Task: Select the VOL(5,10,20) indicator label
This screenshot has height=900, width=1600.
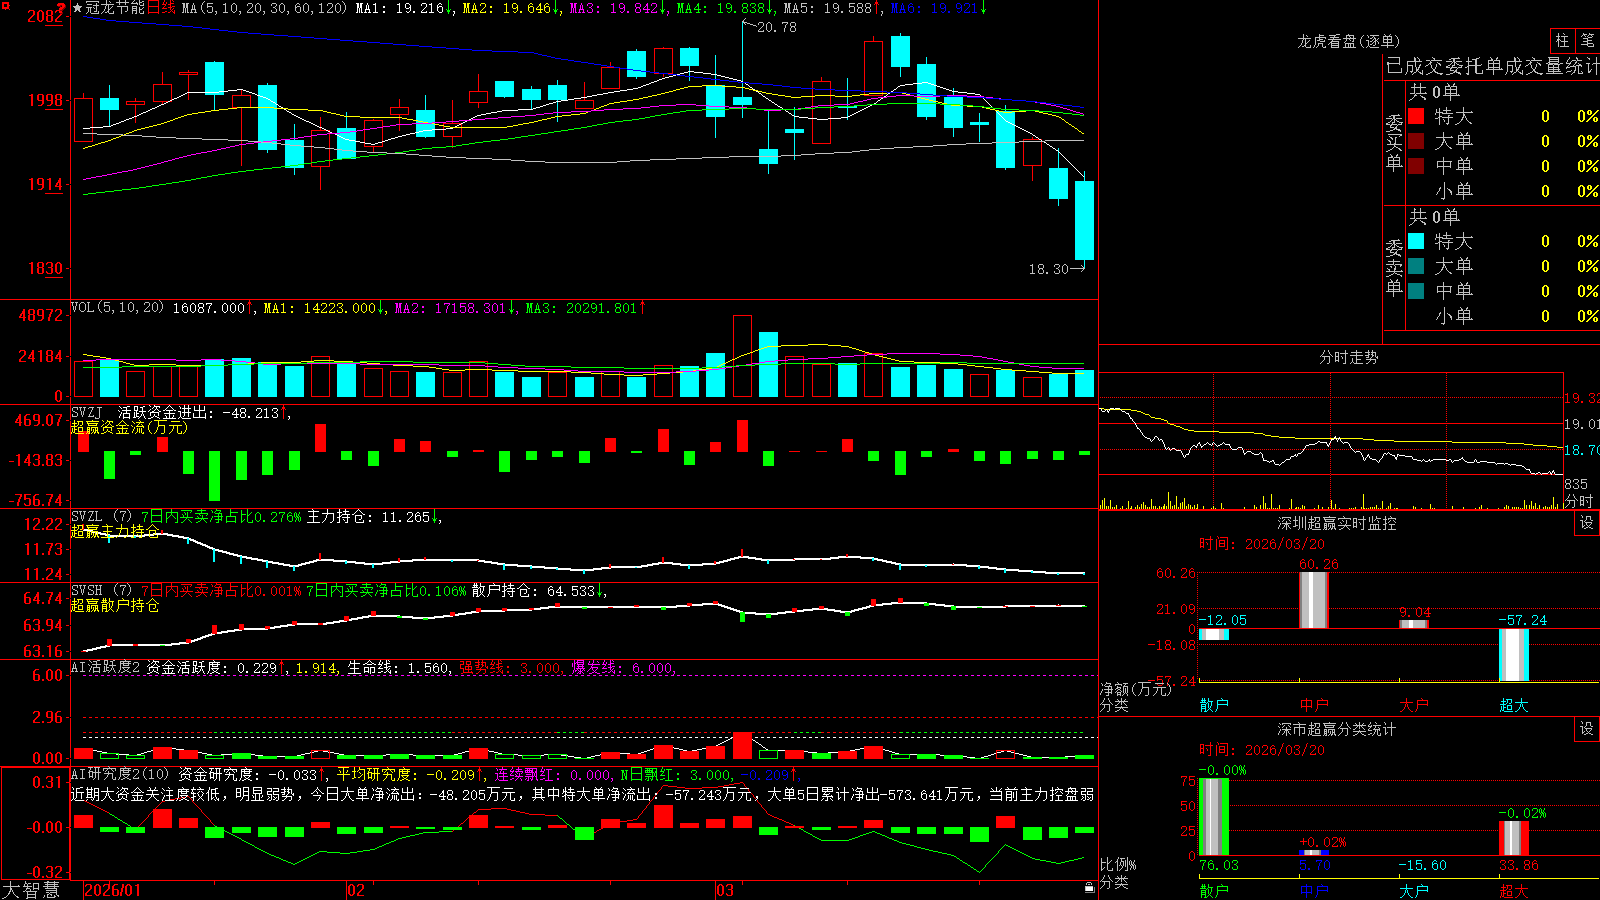Action: pyautogui.click(x=117, y=308)
